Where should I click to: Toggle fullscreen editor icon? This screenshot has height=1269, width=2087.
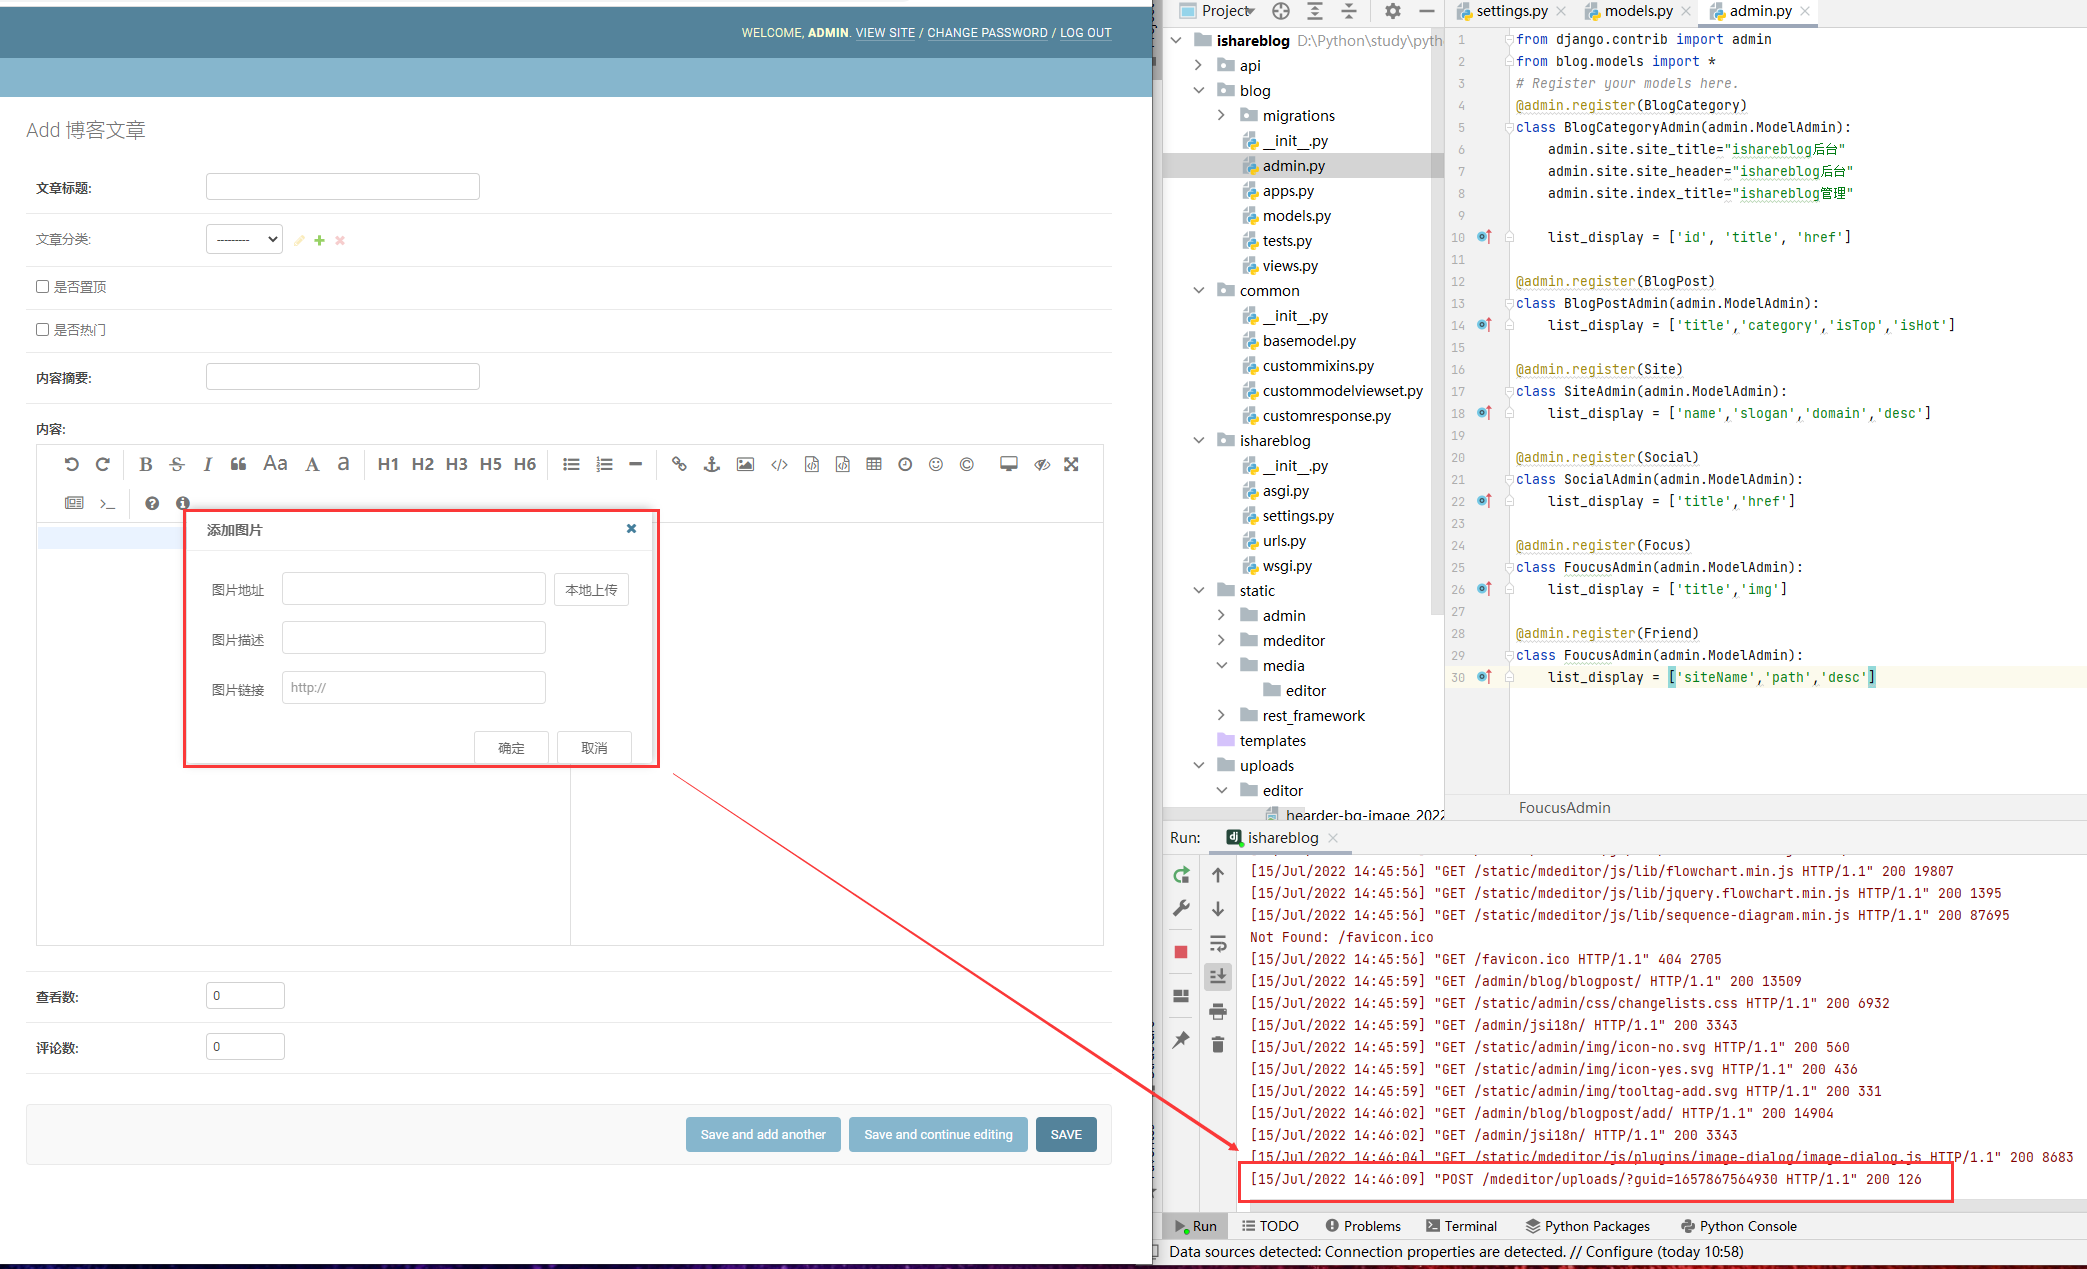(1071, 464)
